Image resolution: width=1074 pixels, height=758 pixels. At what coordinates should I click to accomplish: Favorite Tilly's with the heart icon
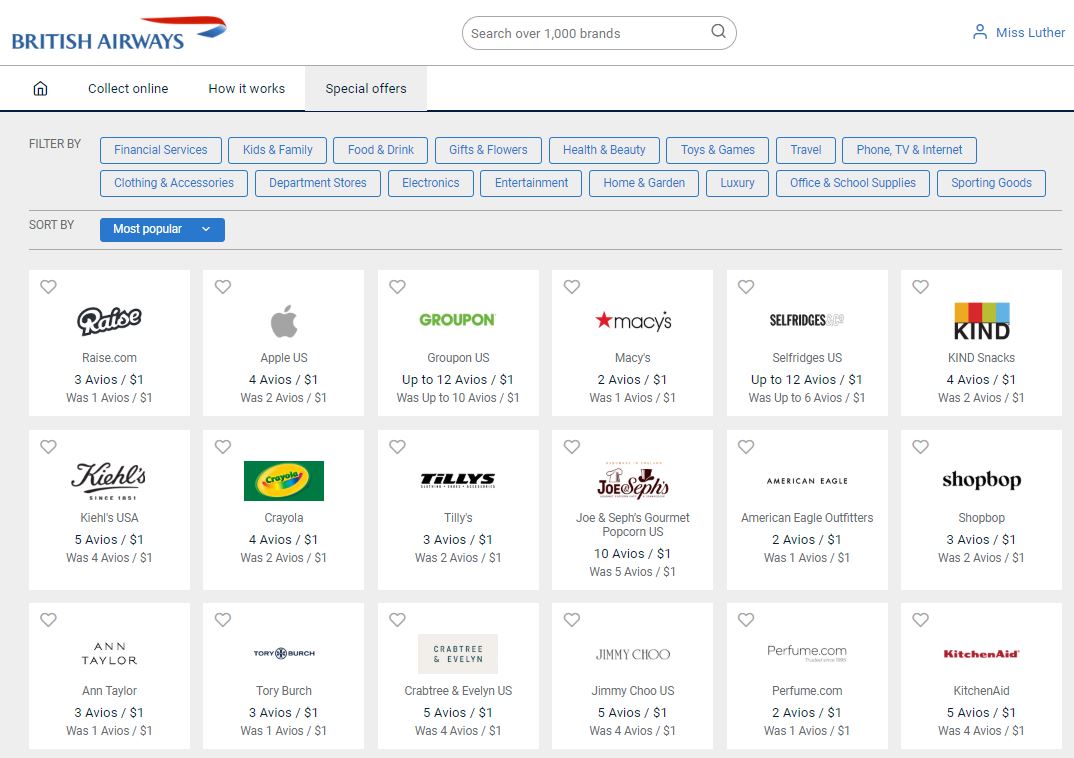[397, 446]
